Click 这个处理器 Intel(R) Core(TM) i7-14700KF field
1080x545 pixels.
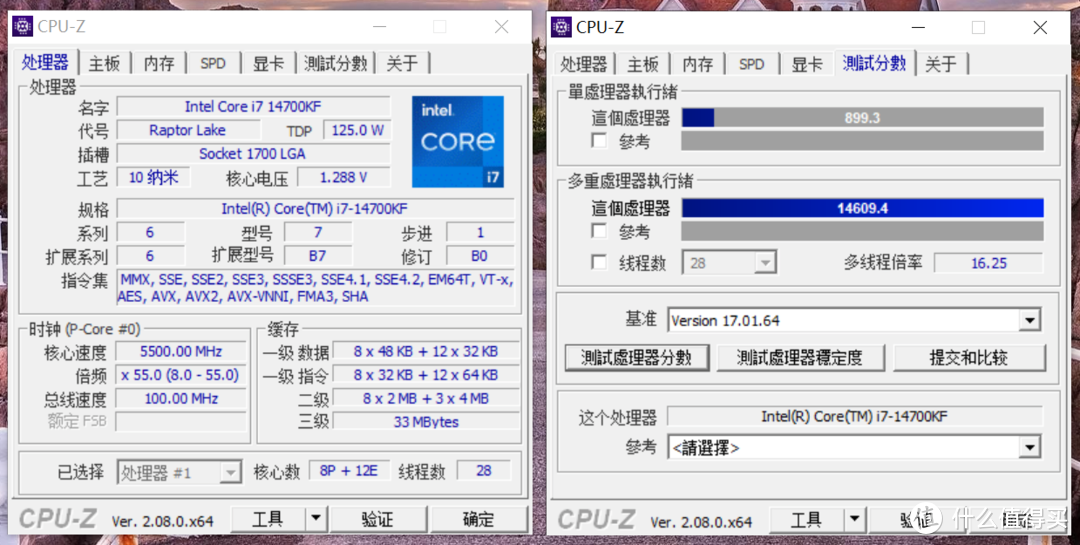pyautogui.click(x=855, y=416)
